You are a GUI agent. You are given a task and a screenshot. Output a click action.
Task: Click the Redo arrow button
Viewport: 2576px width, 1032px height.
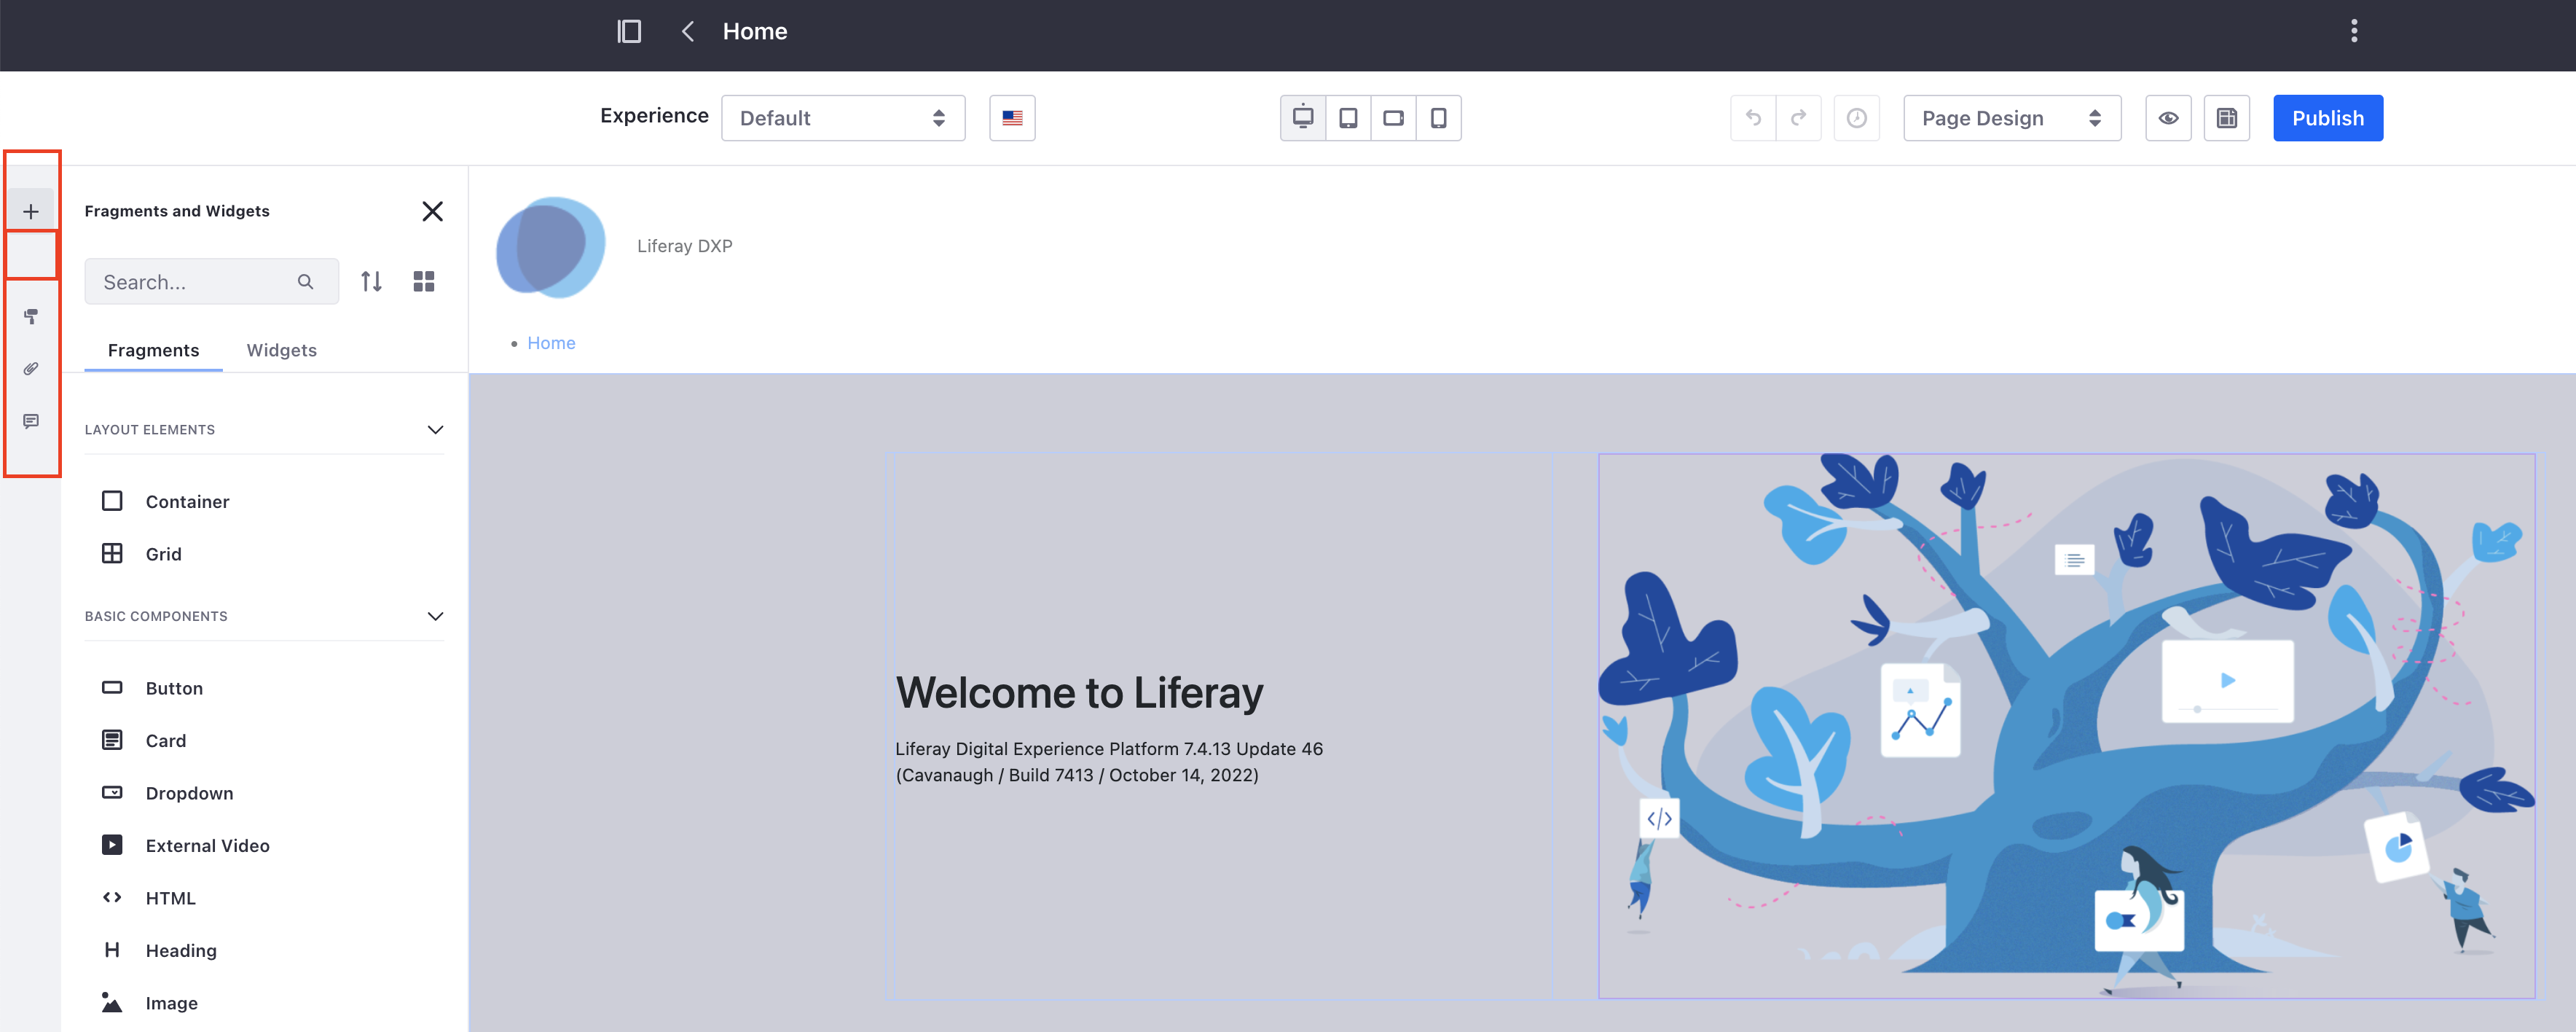pyautogui.click(x=1798, y=118)
